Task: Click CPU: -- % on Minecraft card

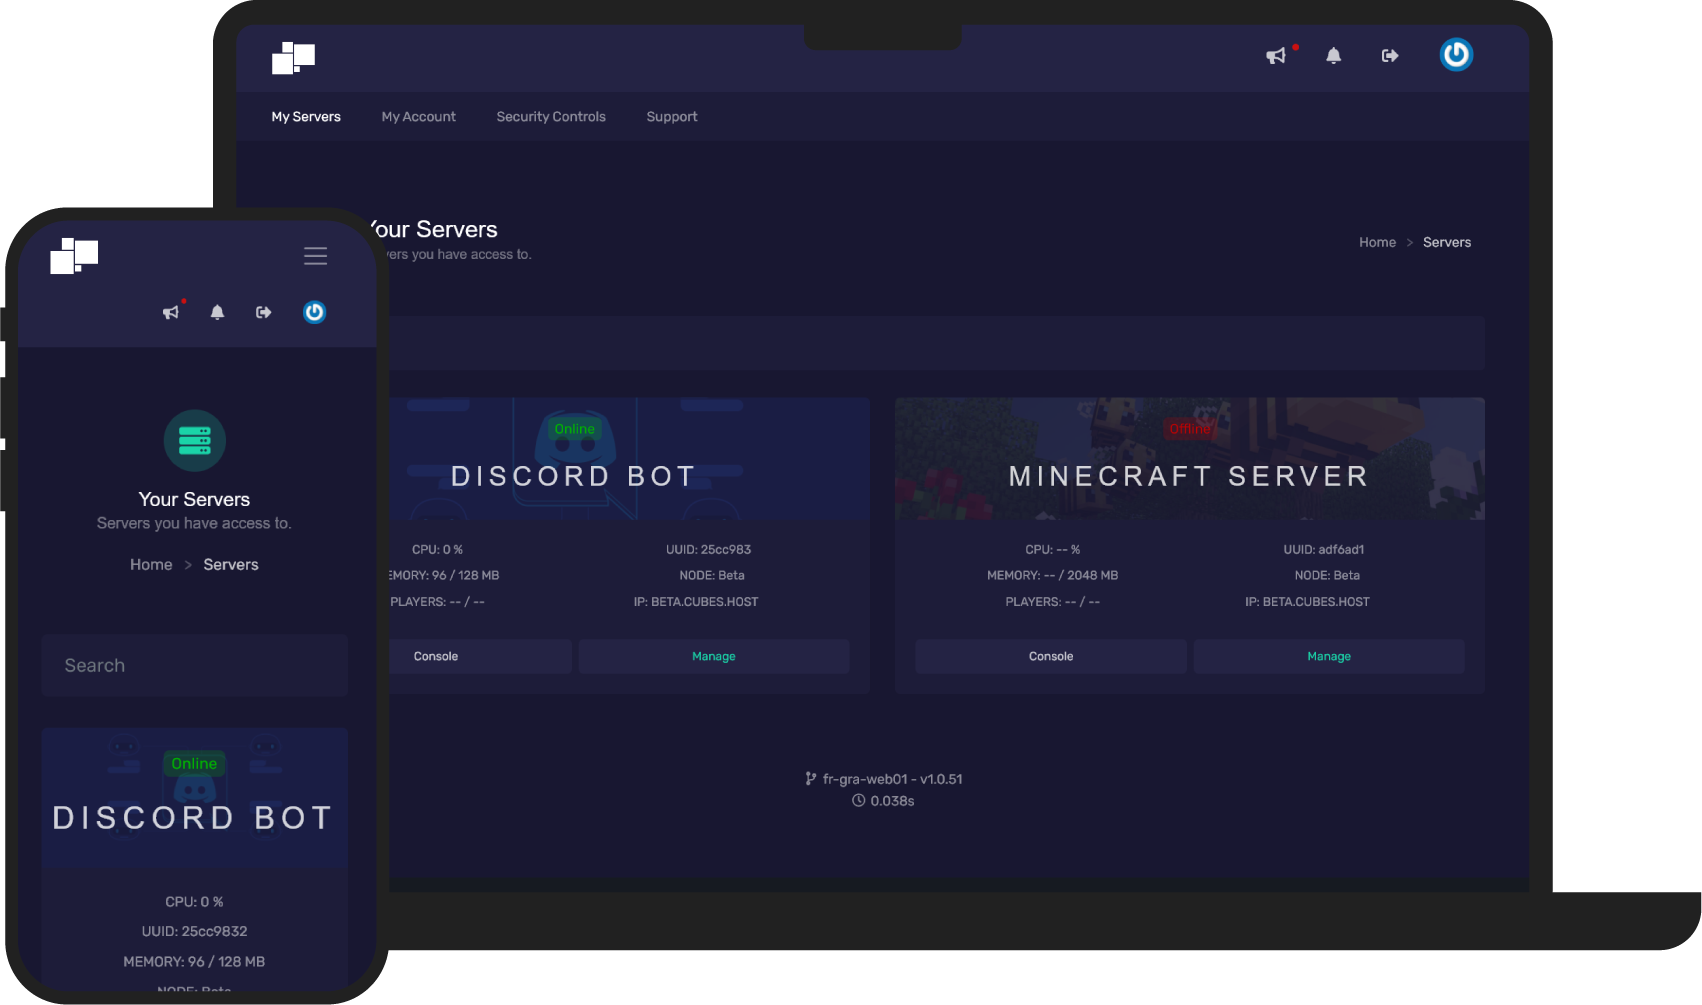Action: (x=1053, y=550)
